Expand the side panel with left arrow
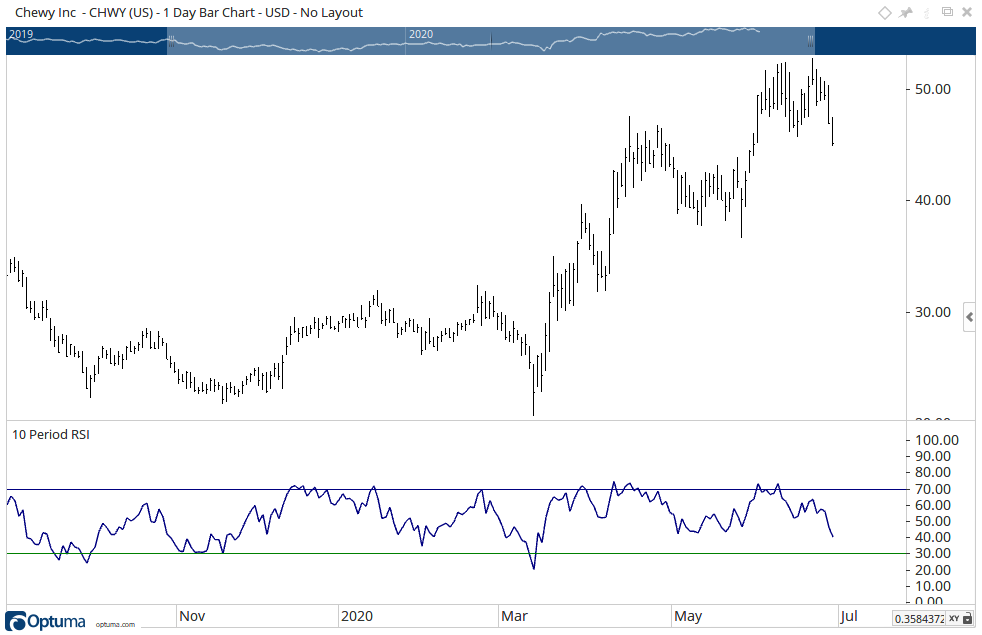Image resolution: width=982 pixels, height=635 pixels. point(969,317)
